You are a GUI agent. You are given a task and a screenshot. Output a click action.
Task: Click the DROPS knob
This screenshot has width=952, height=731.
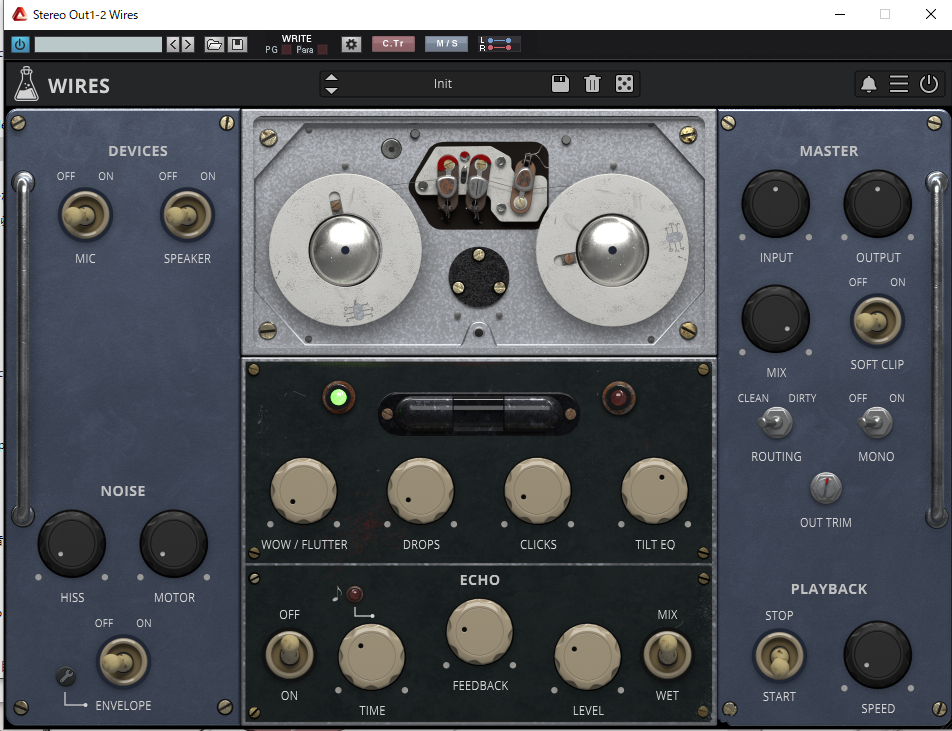[421, 491]
